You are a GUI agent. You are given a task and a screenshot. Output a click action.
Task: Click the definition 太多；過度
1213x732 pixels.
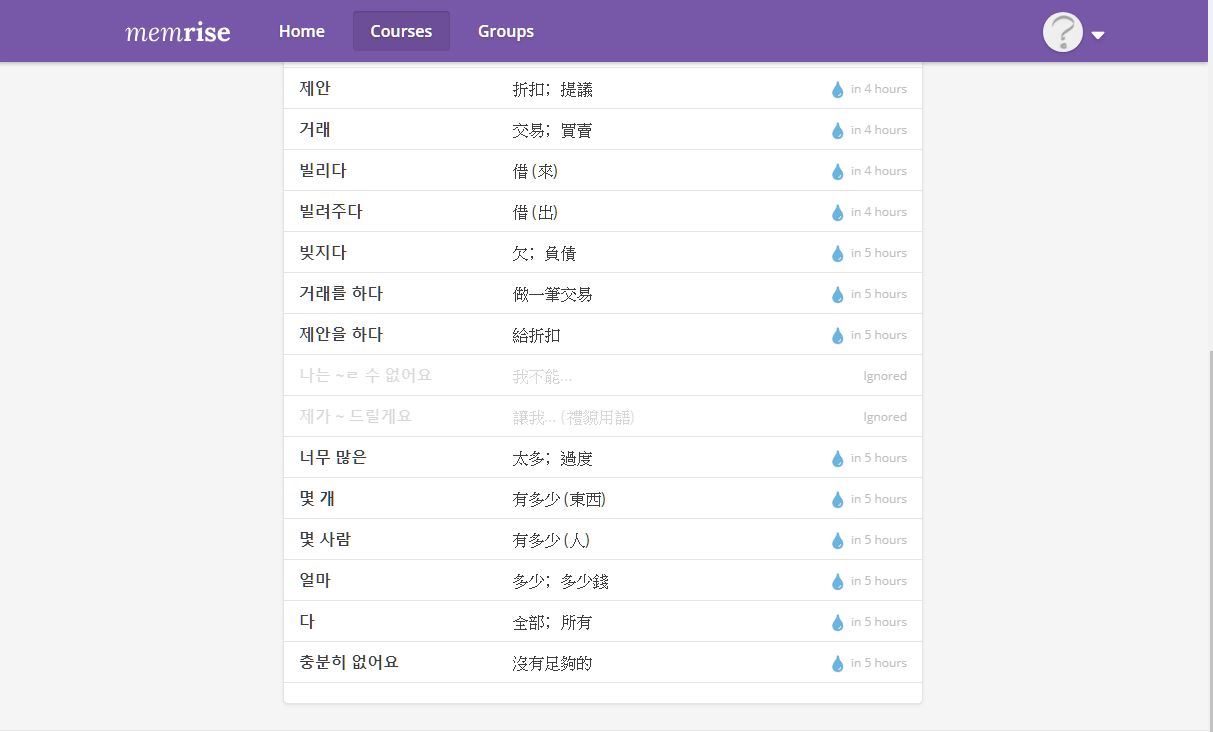(553, 458)
